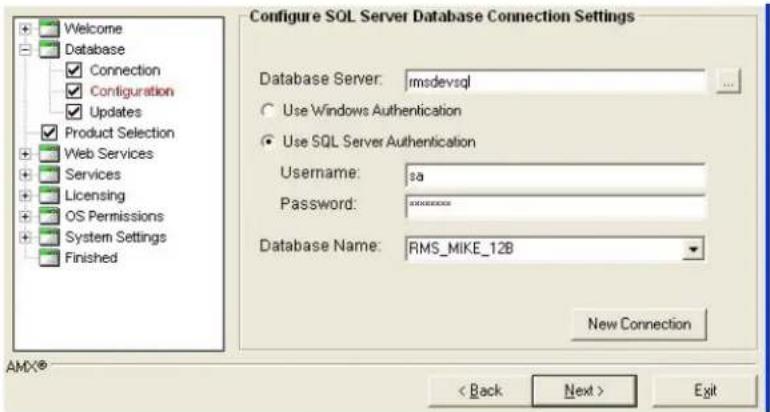Select Use Windows Authentication radio button

(268, 111)
